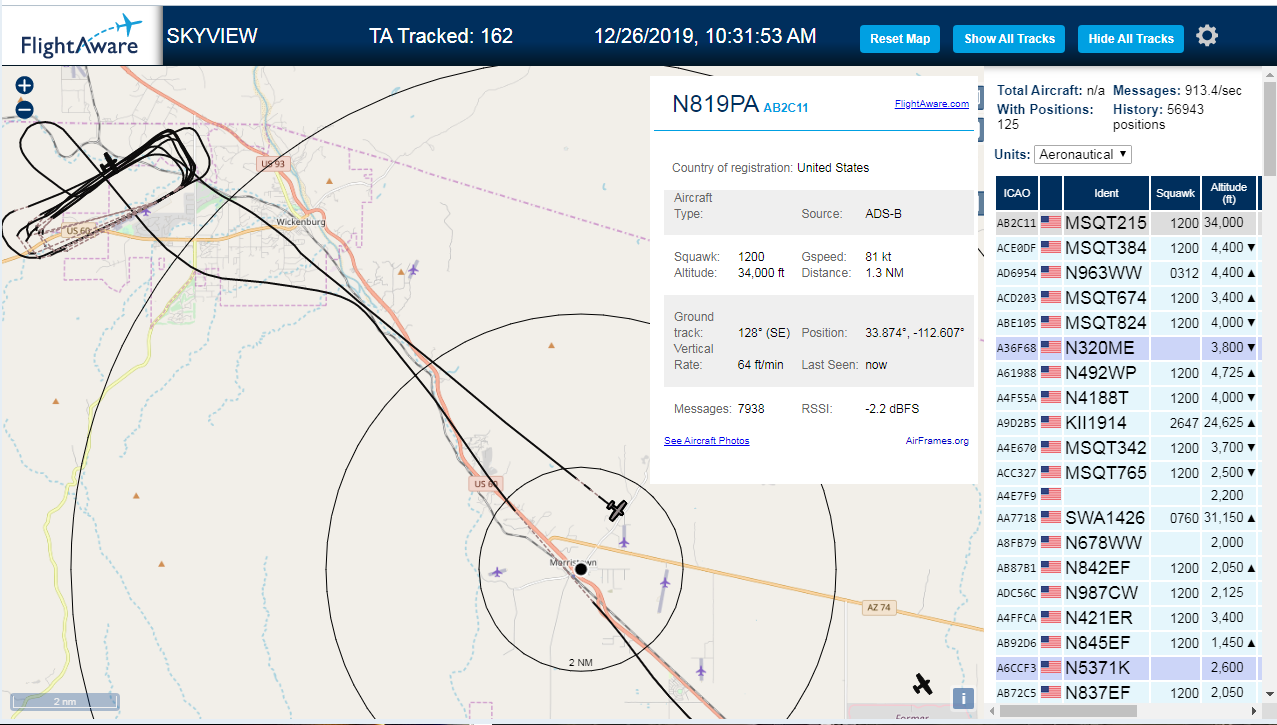Open FlightAware.com link in aircraft panel
The image size is (1277, 725).
(931, 104)
